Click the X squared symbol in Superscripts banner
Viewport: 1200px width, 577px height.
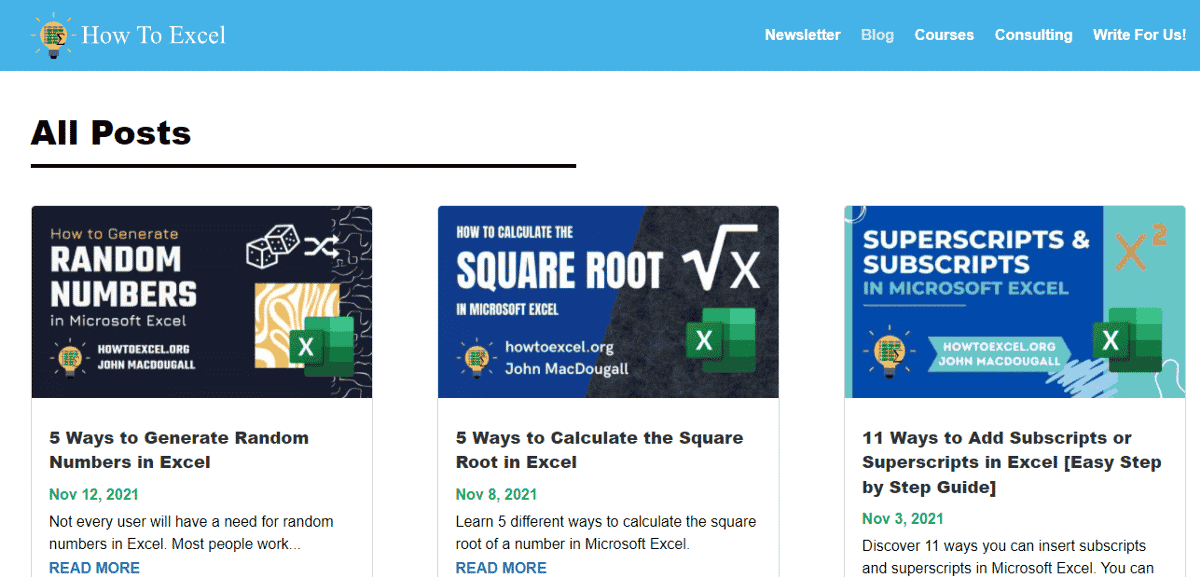point(1142,249)
